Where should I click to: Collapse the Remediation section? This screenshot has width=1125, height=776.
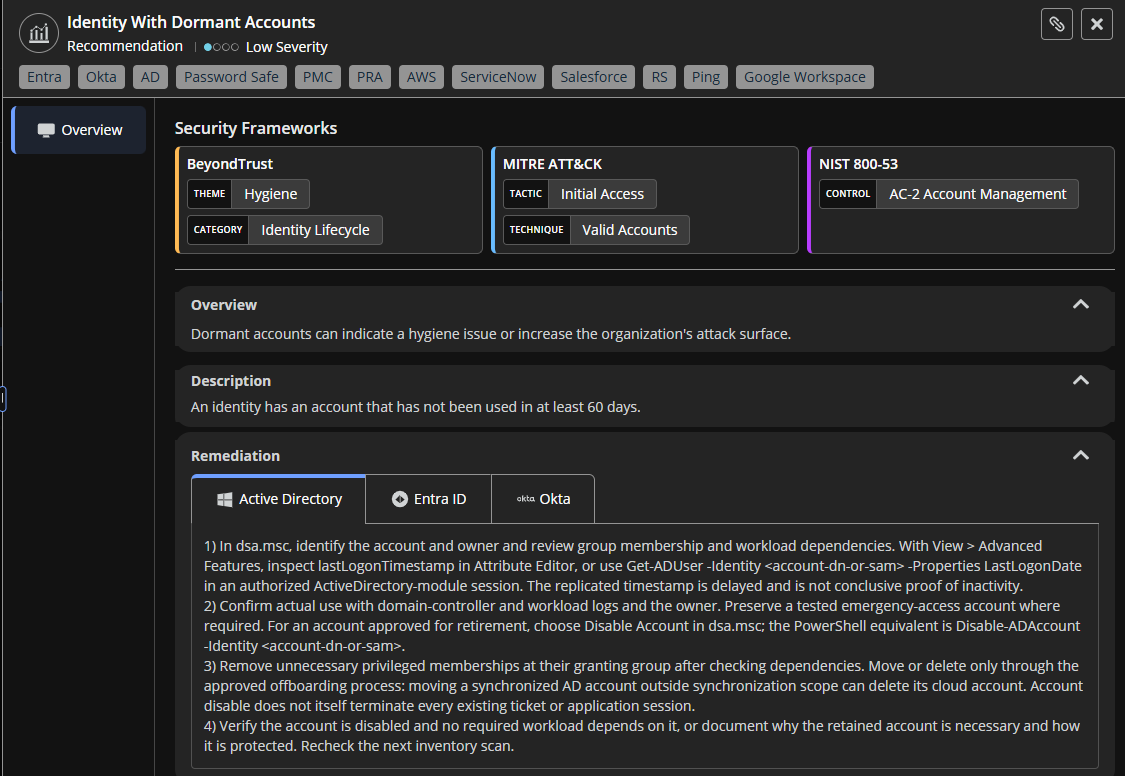[x=1081, y=455]
